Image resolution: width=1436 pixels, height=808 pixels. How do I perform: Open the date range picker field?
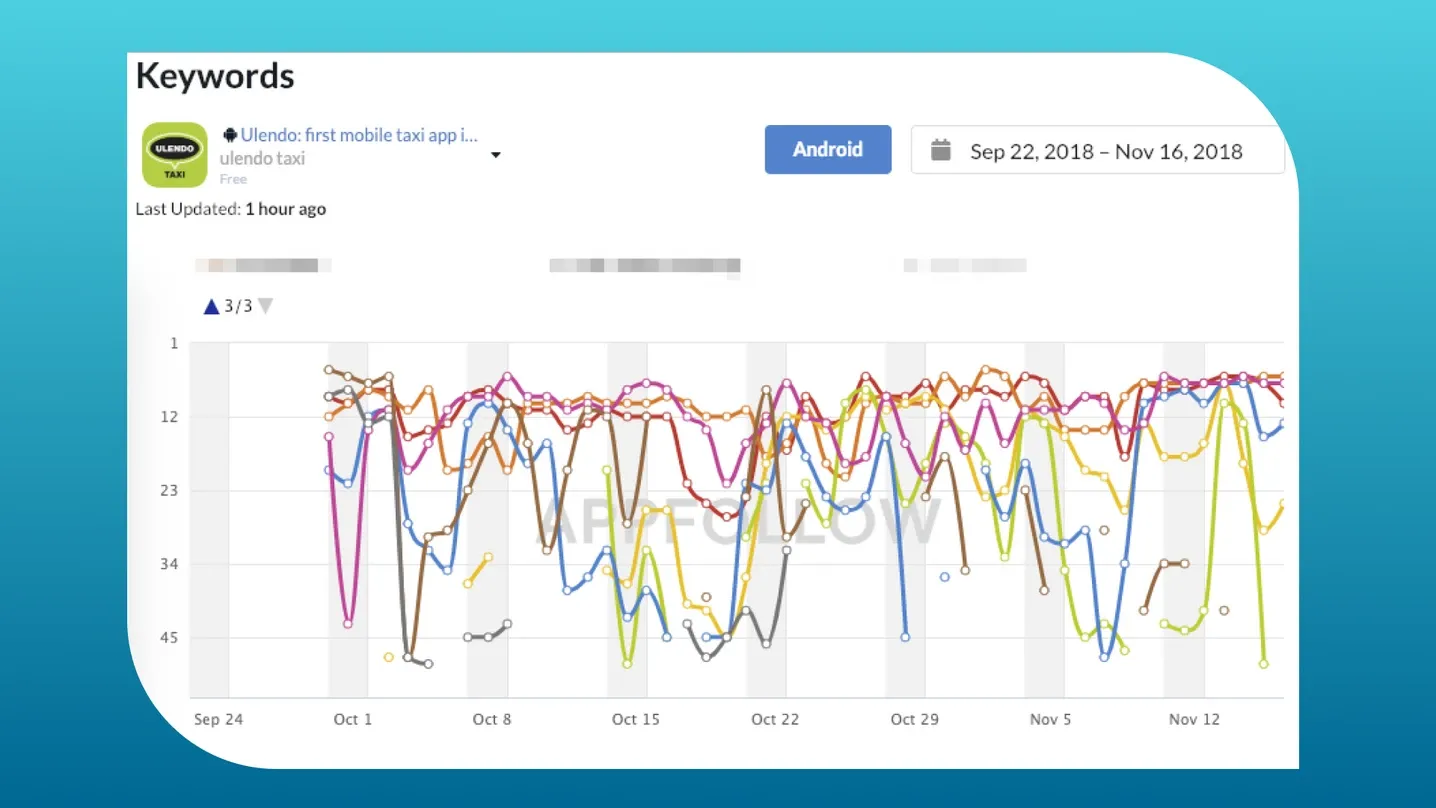(x=1097, y=151)
